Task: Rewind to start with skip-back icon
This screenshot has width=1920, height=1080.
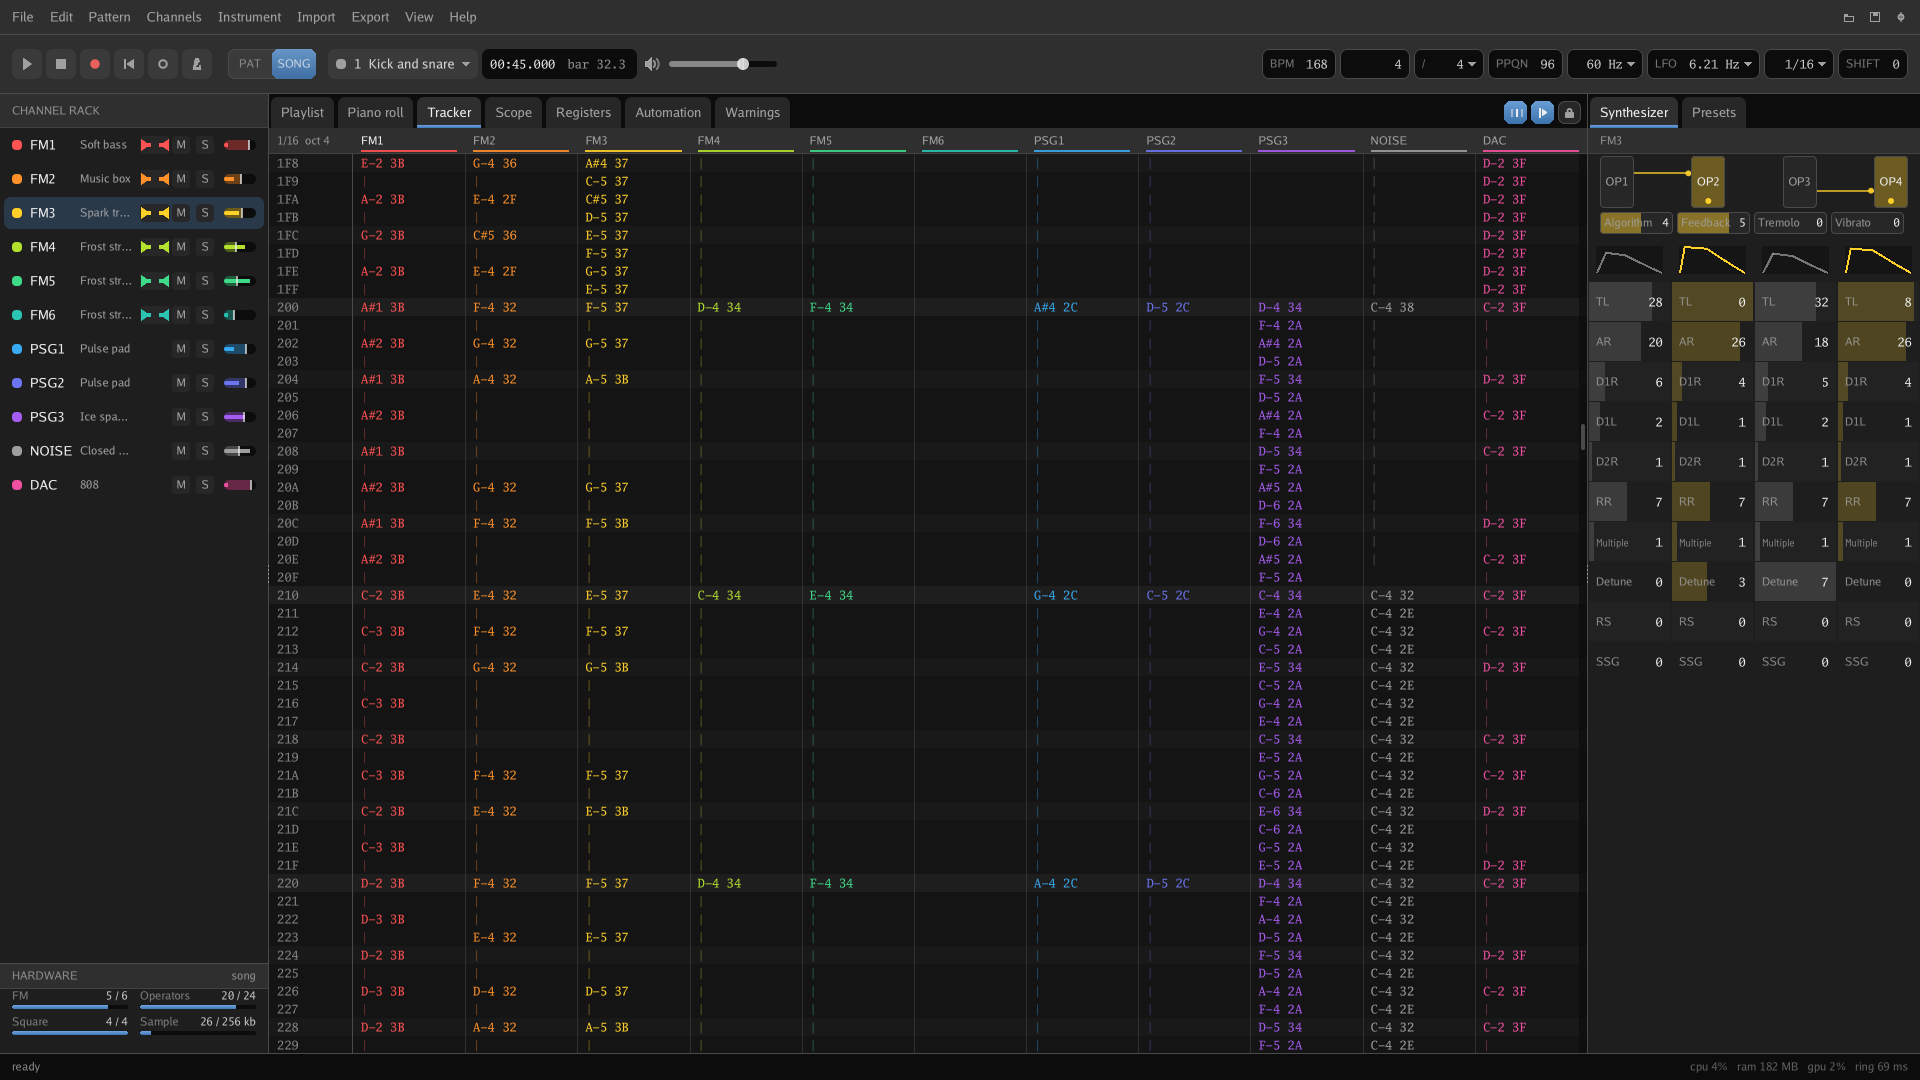Action: (129, 64)
